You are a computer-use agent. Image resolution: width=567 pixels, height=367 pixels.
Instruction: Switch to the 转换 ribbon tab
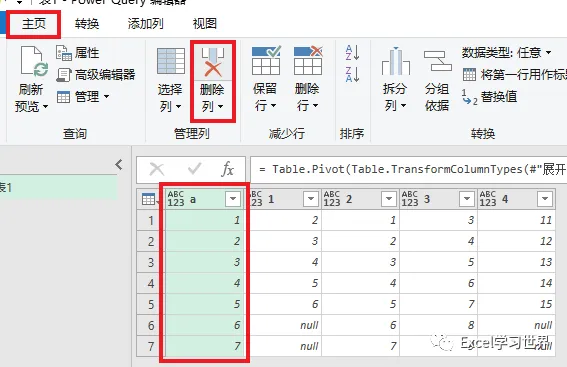pyautogui.click(x=87, y=24)
